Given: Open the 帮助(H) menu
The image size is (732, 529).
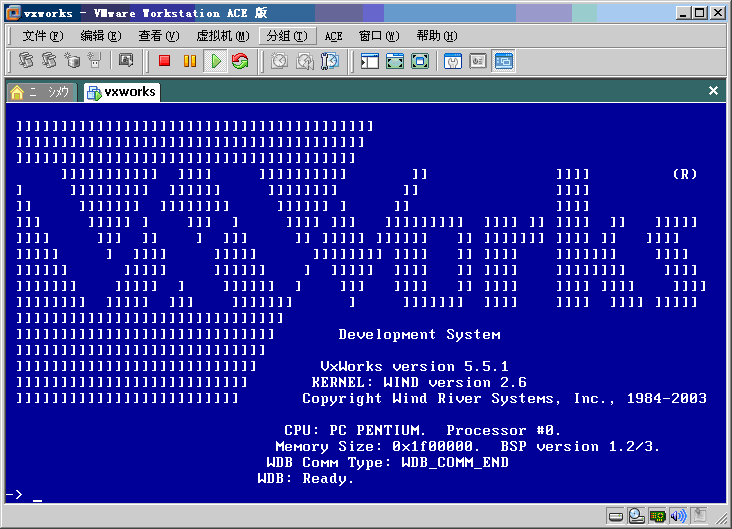Looking at the screenshot, I should tap(437, 36).
